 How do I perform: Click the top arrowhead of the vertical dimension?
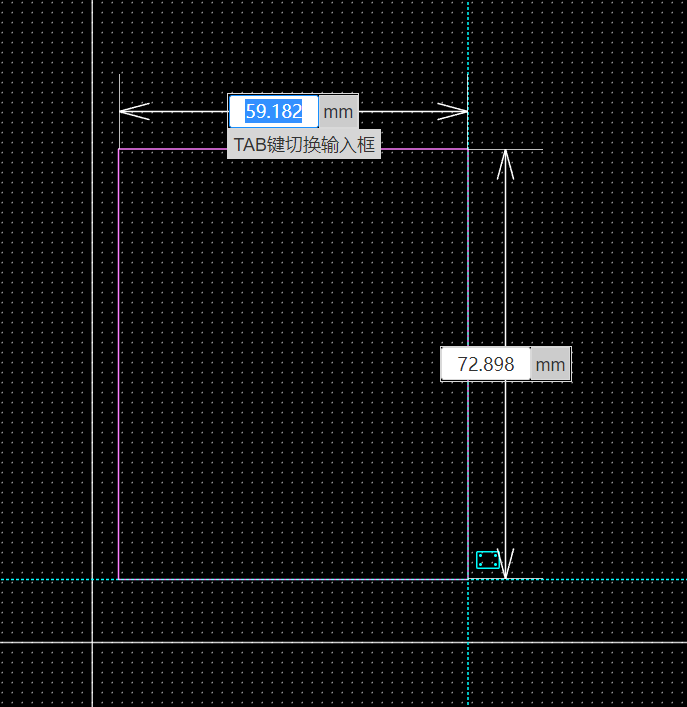(x=506, y=163)
